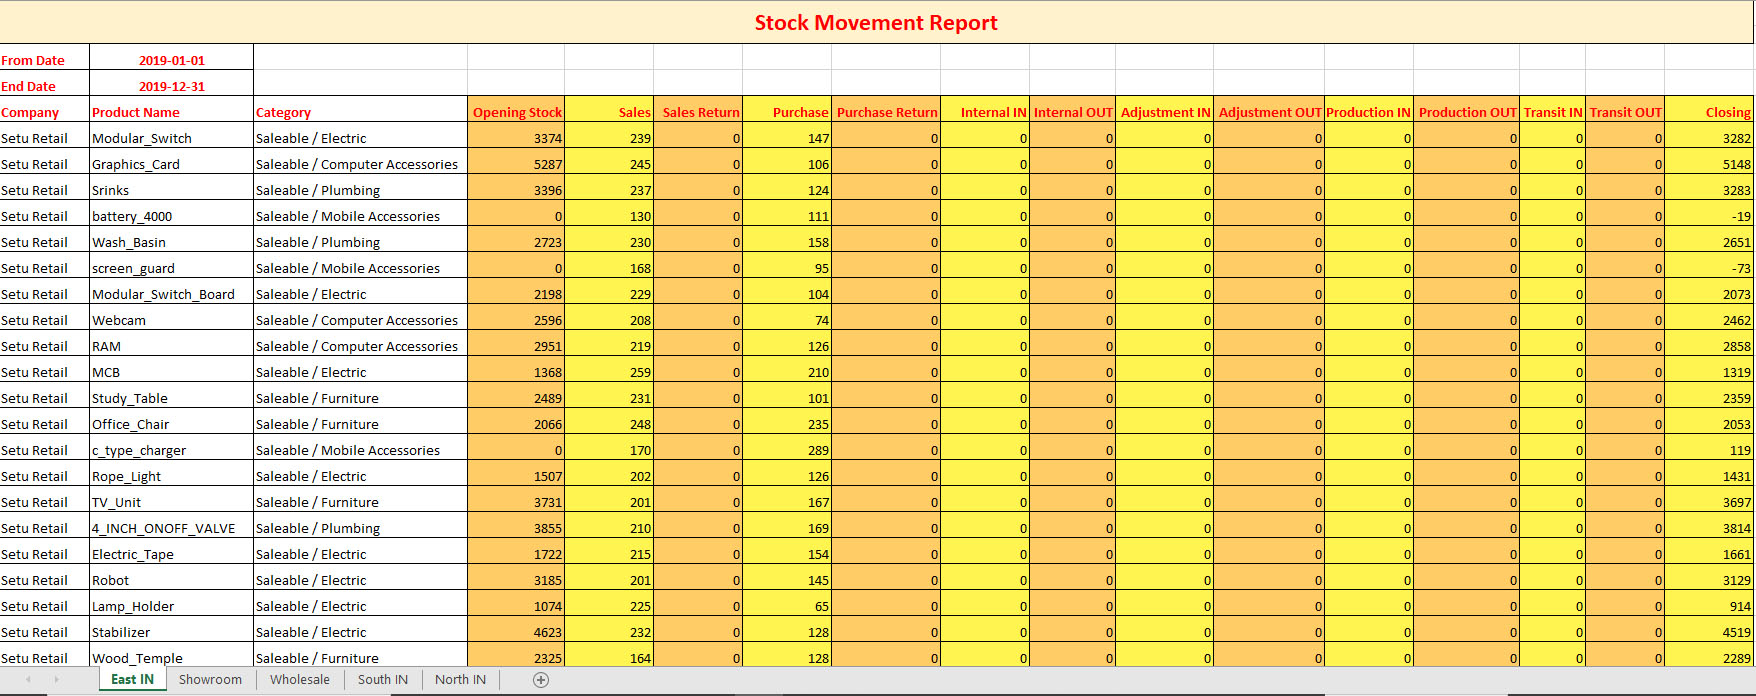Viewport: 1756px width, 696px height.
Task: Select the 2019-12-31 end date value
Action: click(171, 86)
